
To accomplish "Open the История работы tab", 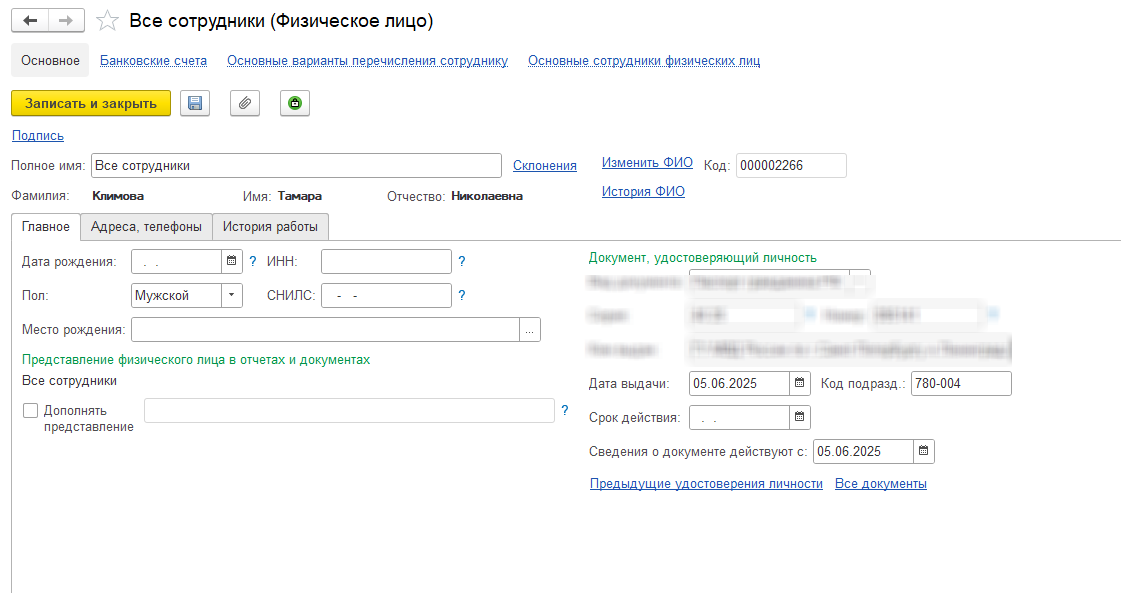I will 270,227.
